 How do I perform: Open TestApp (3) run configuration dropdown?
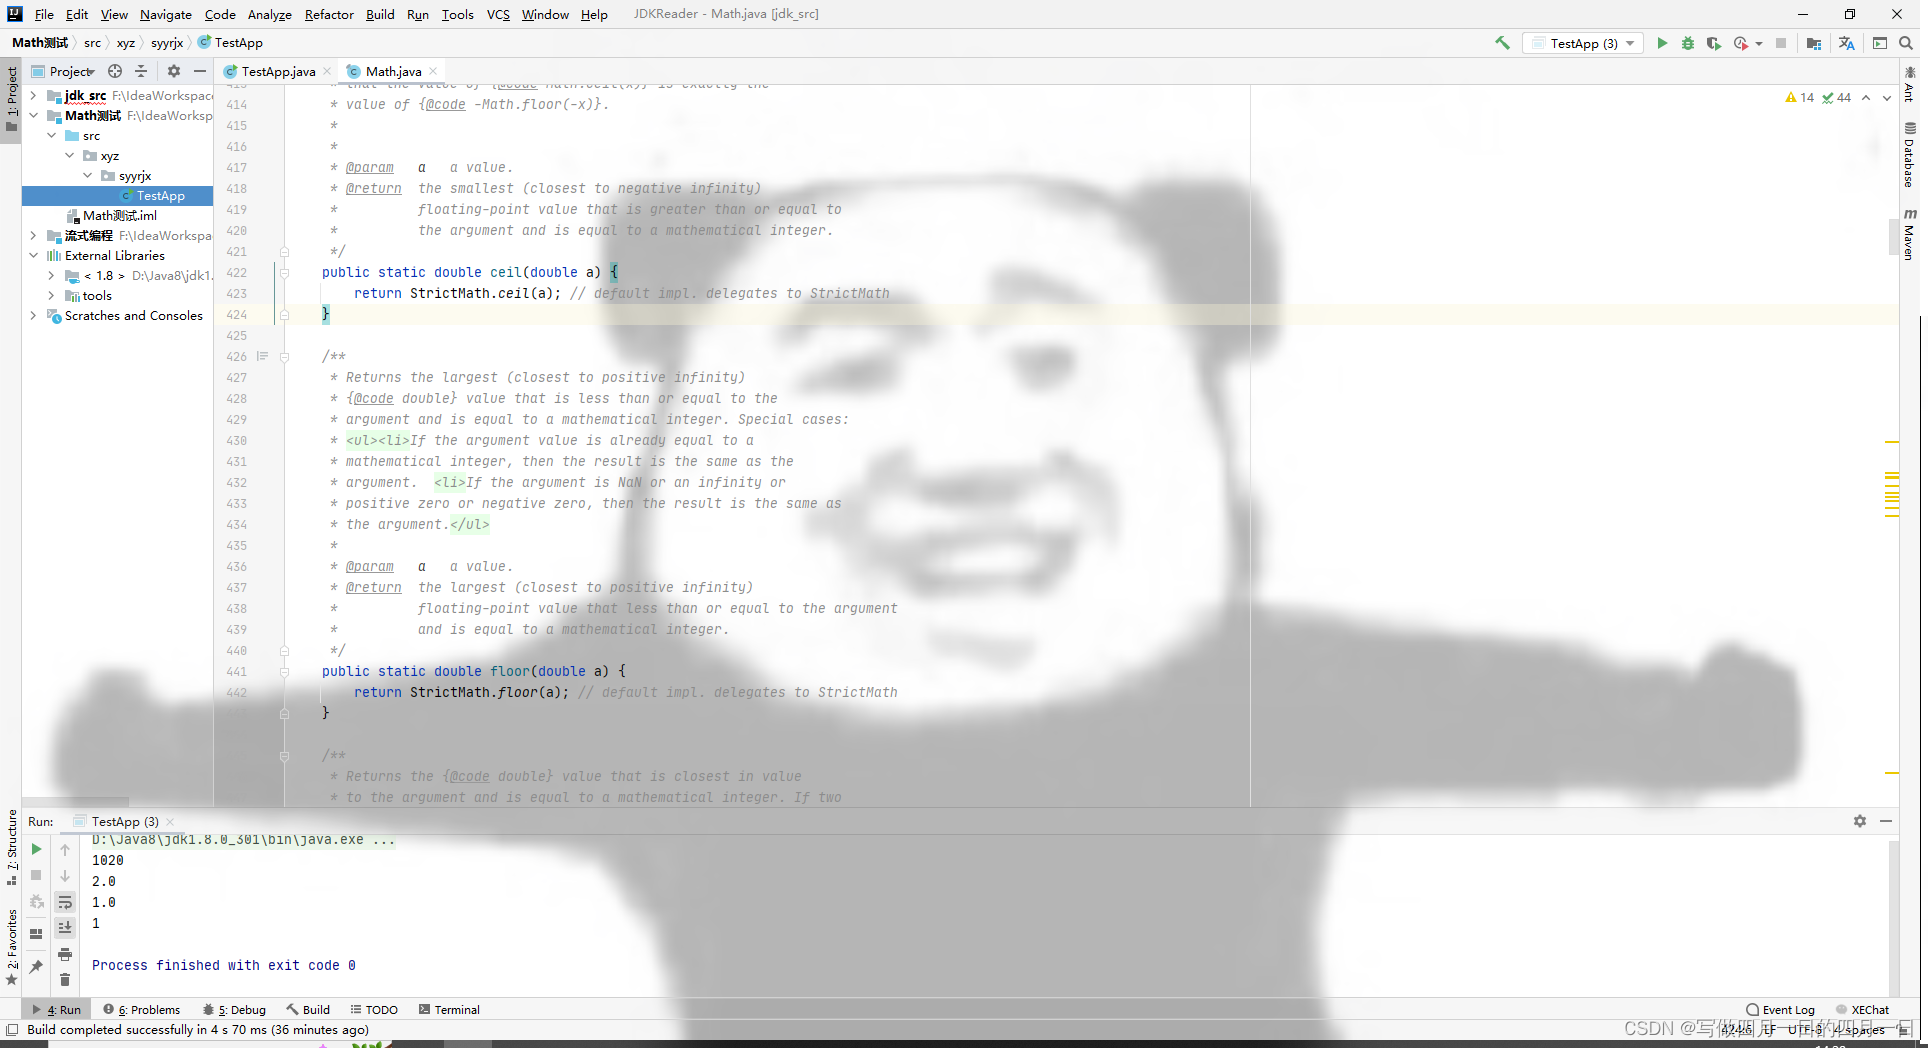click(1583, 43)
